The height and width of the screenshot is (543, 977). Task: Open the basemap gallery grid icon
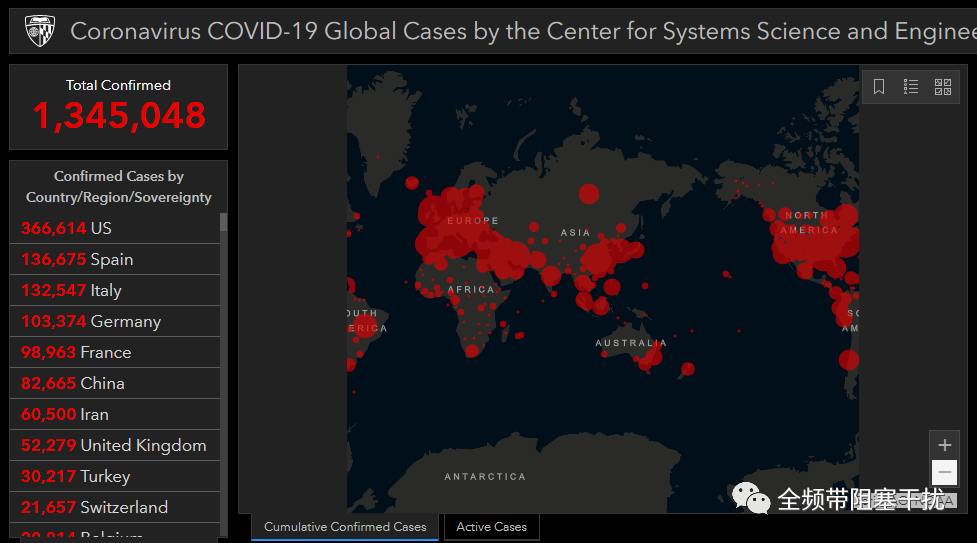[x=943, y=87]
